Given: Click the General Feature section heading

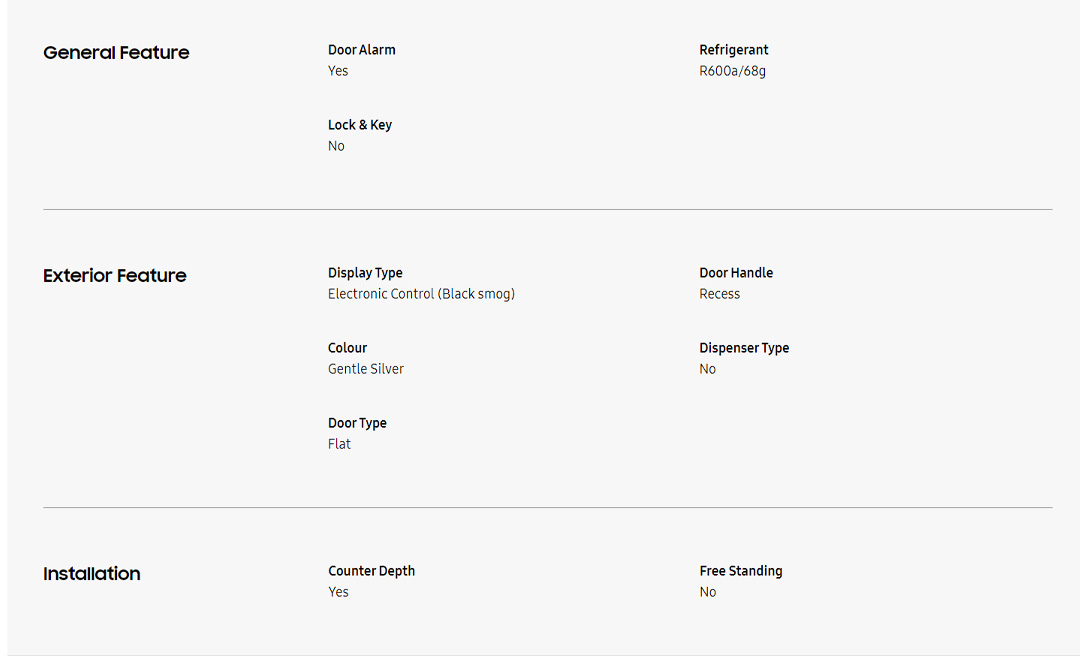Looking at the screenshot, I should 116,53.
